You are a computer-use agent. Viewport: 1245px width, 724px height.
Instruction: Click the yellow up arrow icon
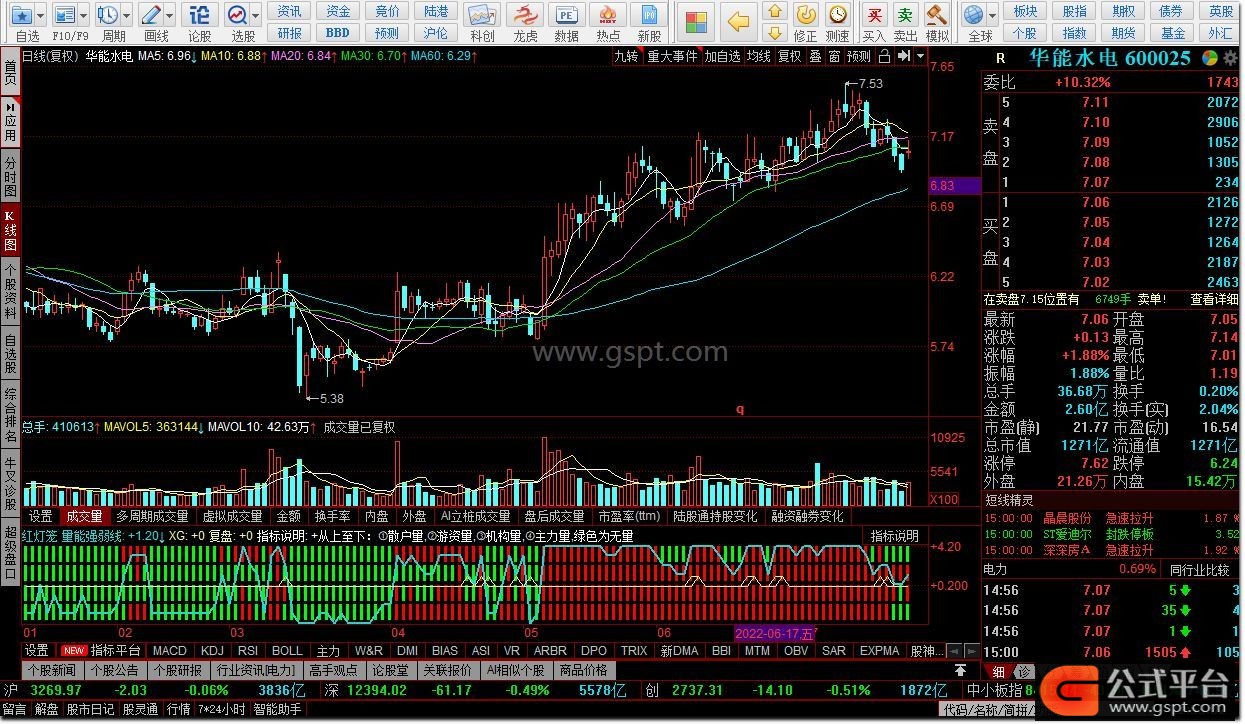775,11
